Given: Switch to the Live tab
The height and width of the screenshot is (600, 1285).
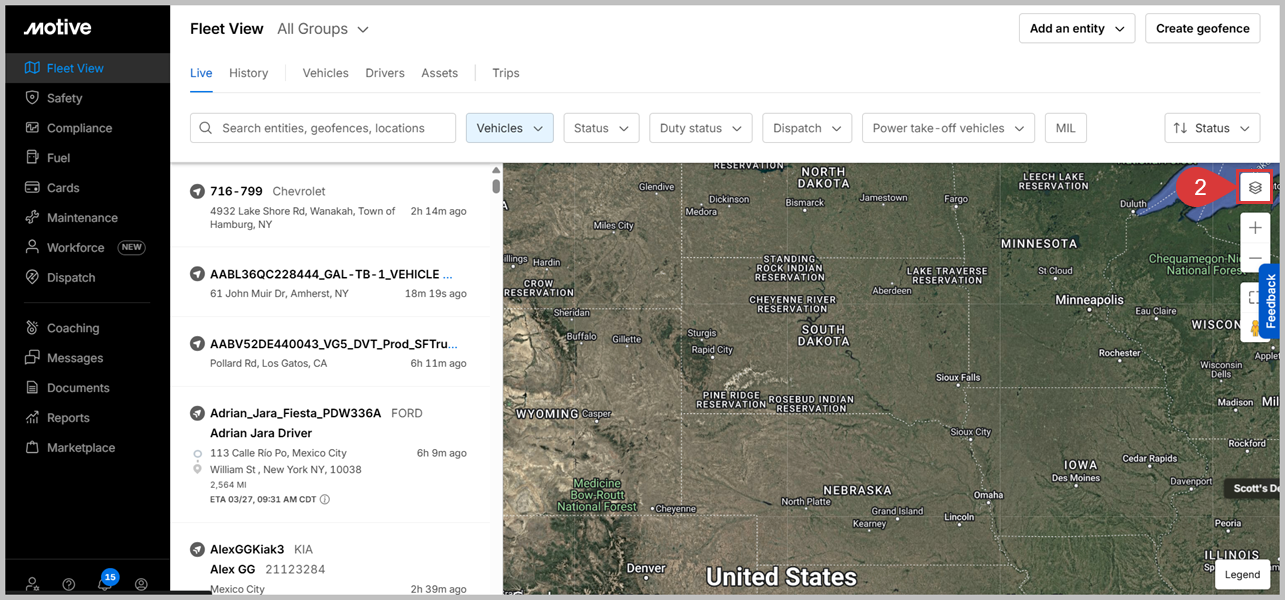Looking at the screenshot, I should [x=201, y=74].
